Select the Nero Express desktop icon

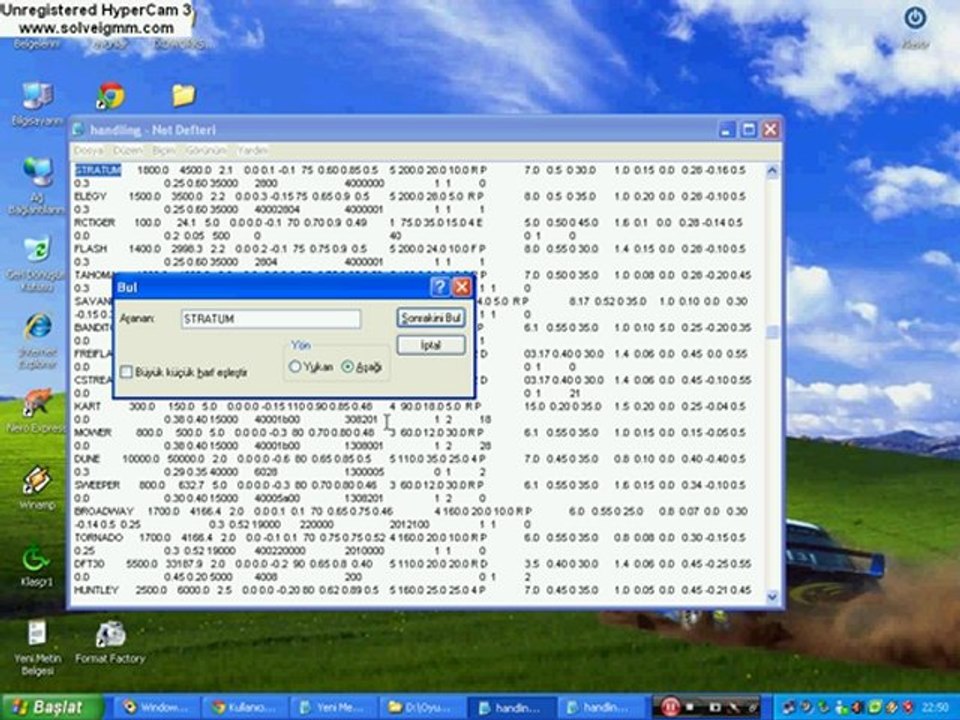pyautogui.click(x=37, y=411)
